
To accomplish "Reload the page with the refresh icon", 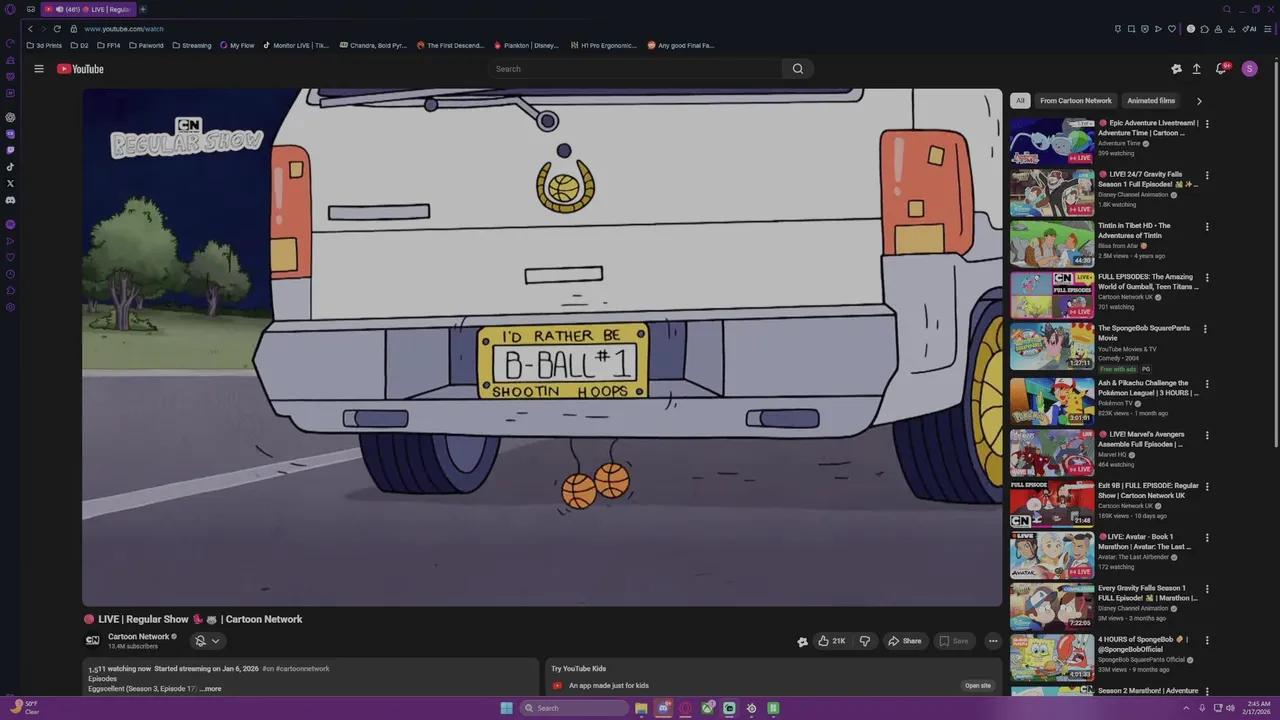I will coord(57,29).
